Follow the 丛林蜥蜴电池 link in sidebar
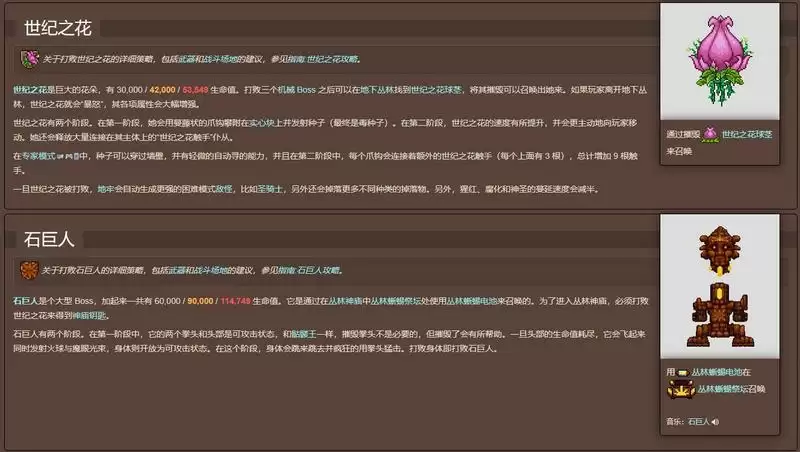This screenshot has height=452, width=800. [718, 372]
